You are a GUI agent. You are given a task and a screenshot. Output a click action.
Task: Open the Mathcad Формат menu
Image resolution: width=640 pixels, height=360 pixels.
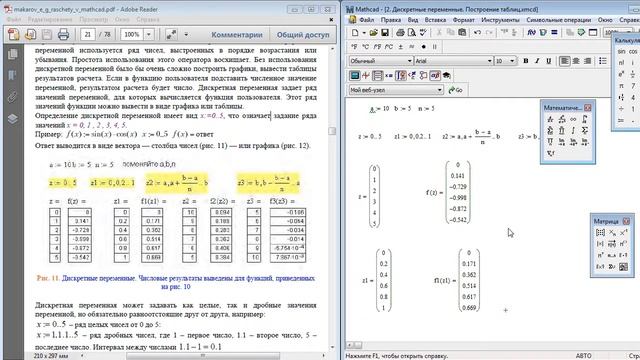(x=463, y=20)
